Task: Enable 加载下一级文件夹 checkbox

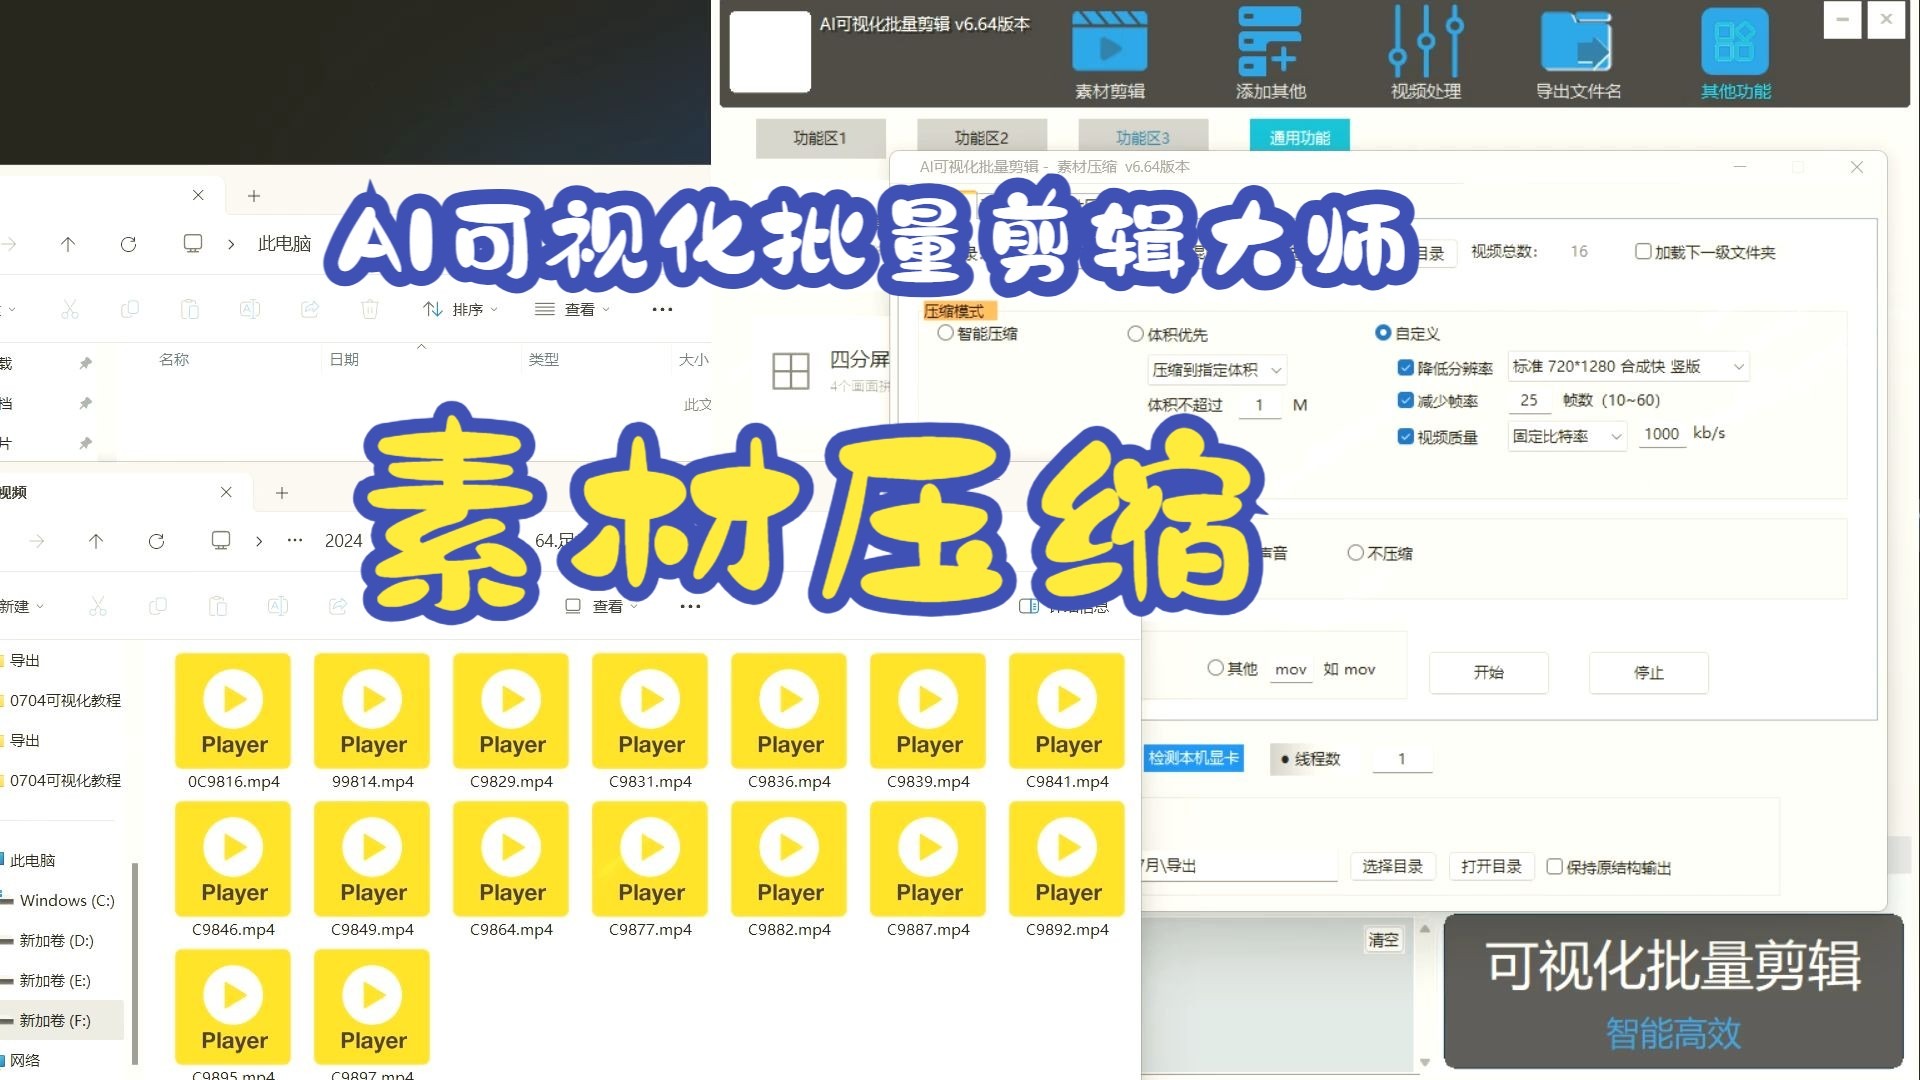Action: [1643, 251]
